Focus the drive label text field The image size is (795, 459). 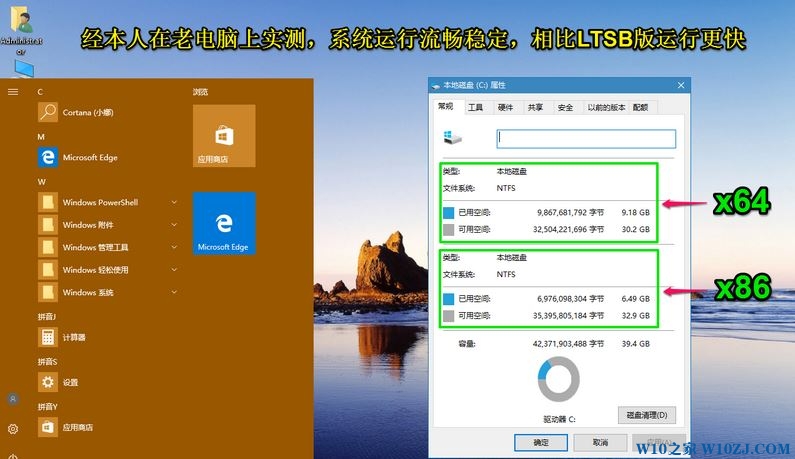point(586,138)
